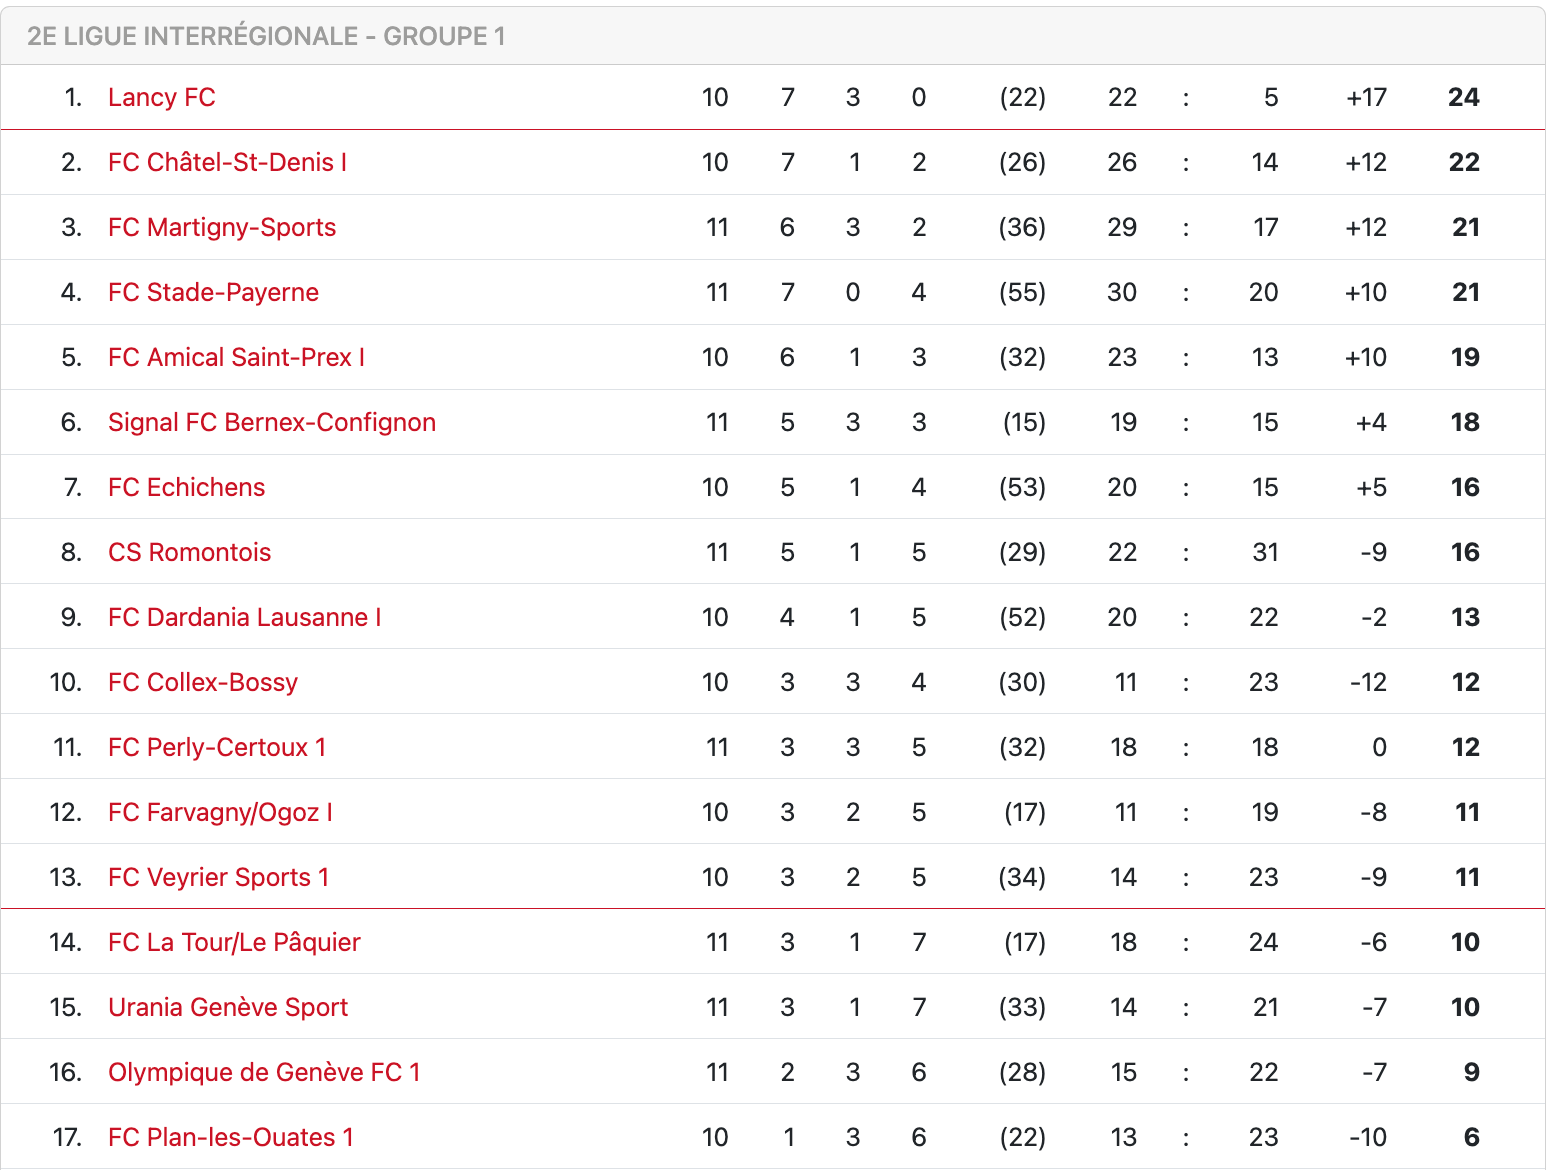Screen dimensions: 1546x1170
Task: Select the FC Collex-Bossy link
Action: click(x=202, y=682)
